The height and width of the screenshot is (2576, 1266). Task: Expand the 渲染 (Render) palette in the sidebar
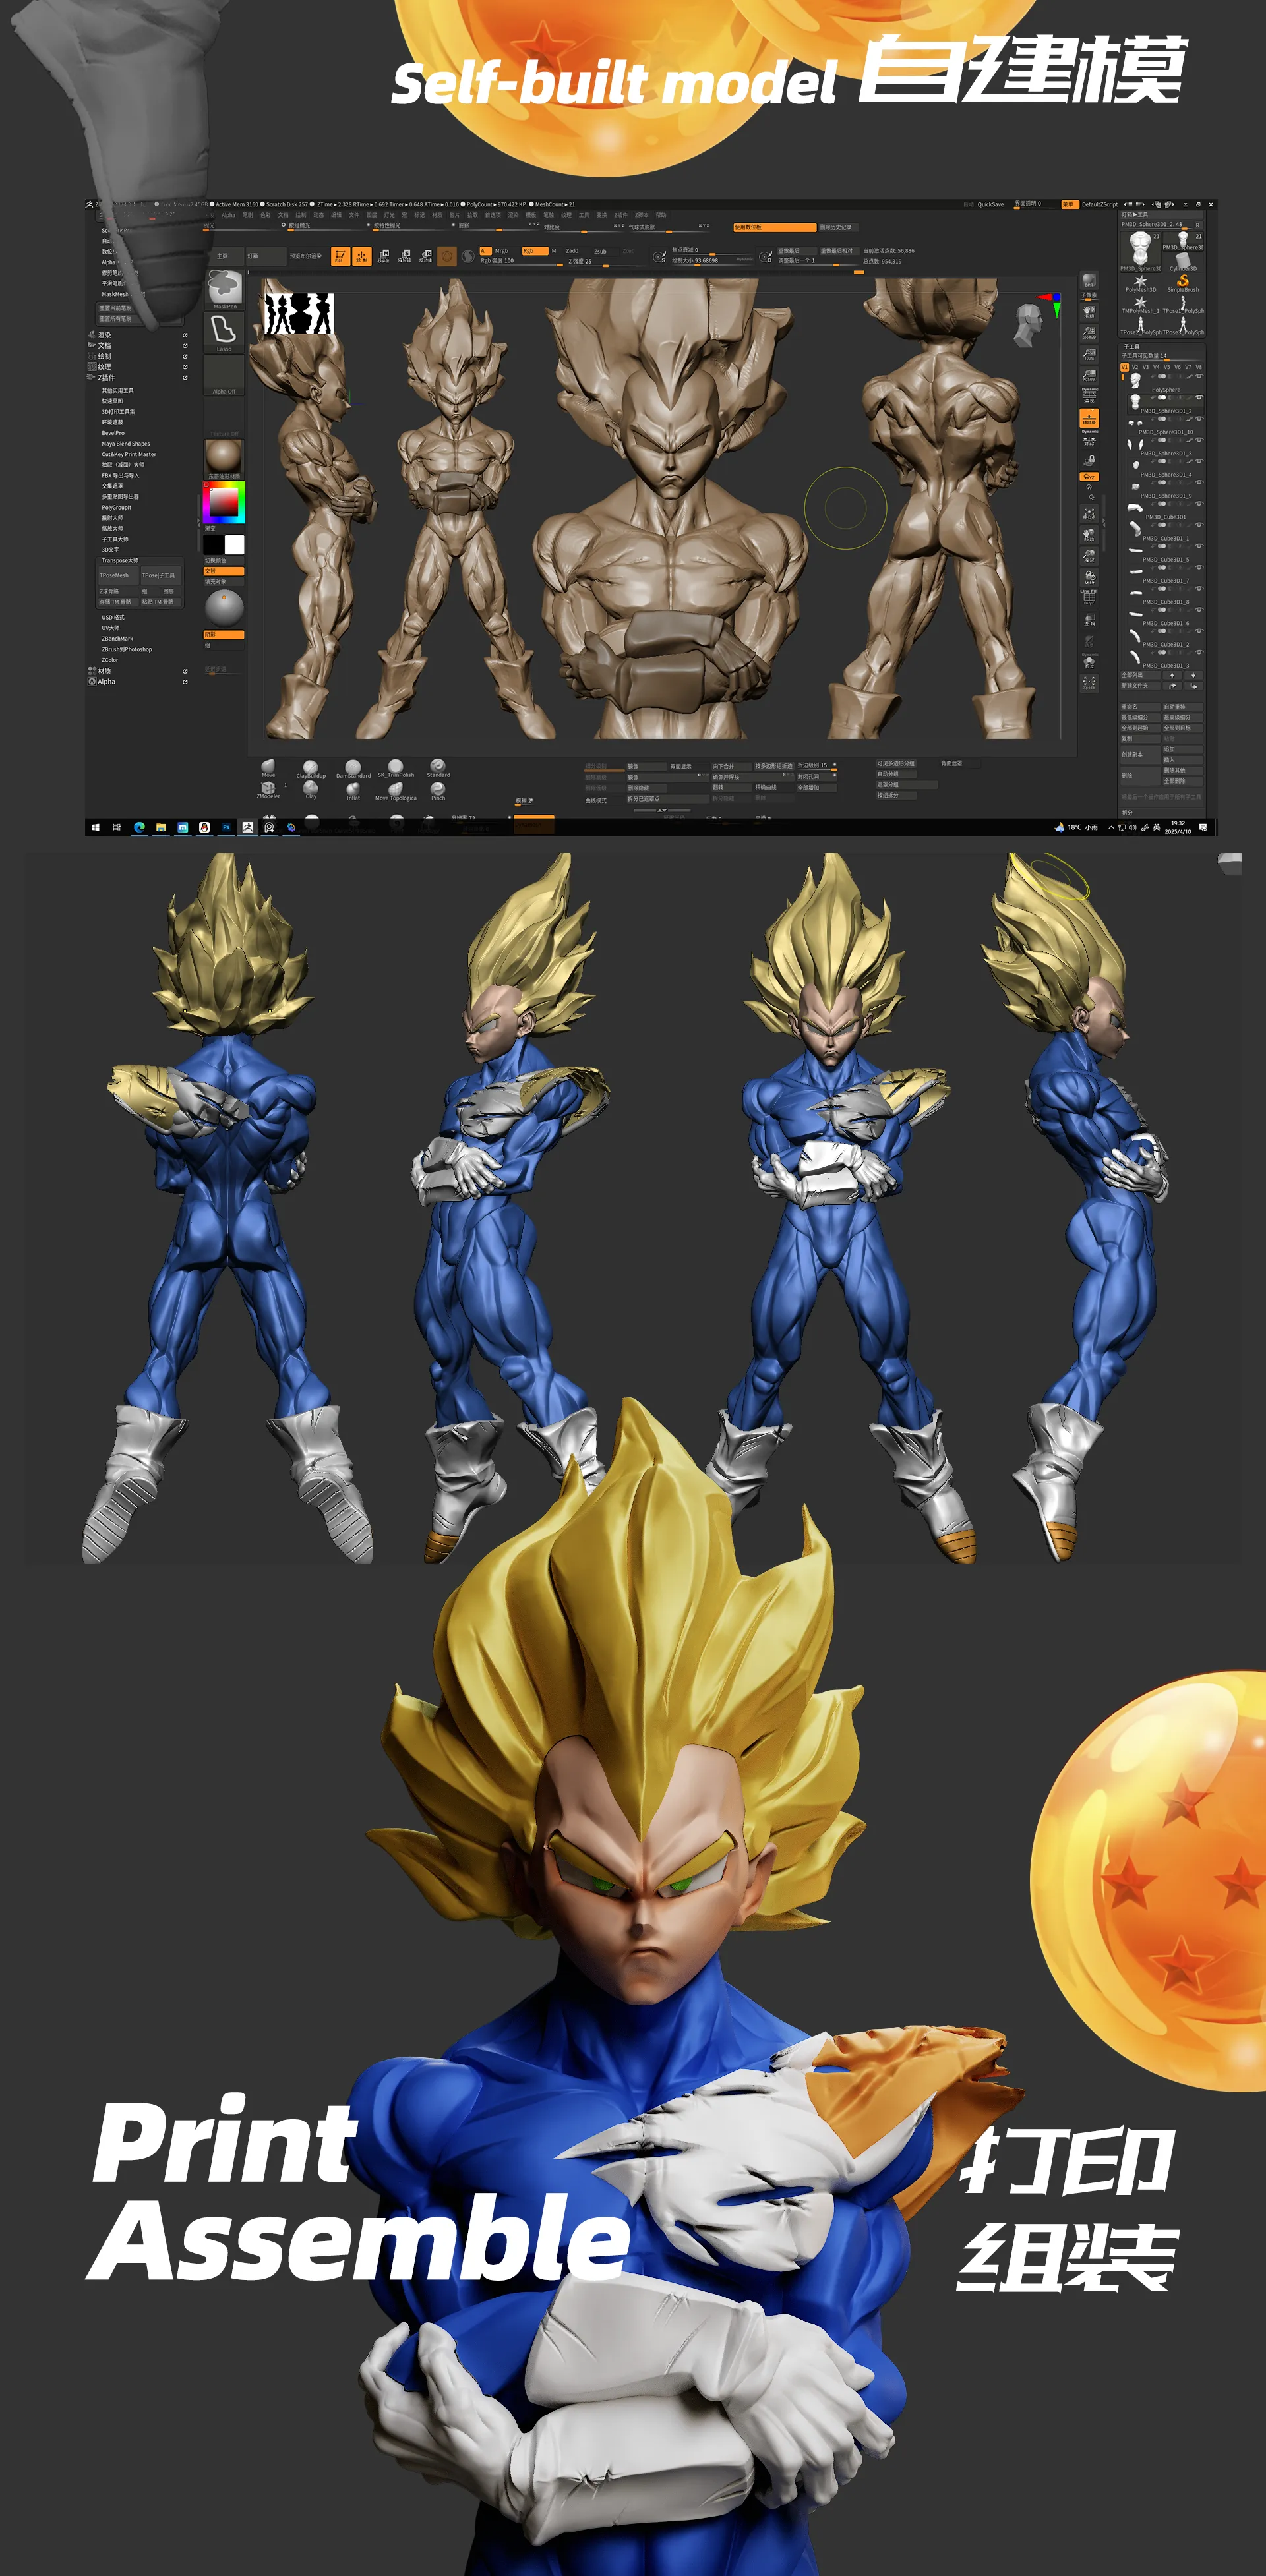pos(105,335)
